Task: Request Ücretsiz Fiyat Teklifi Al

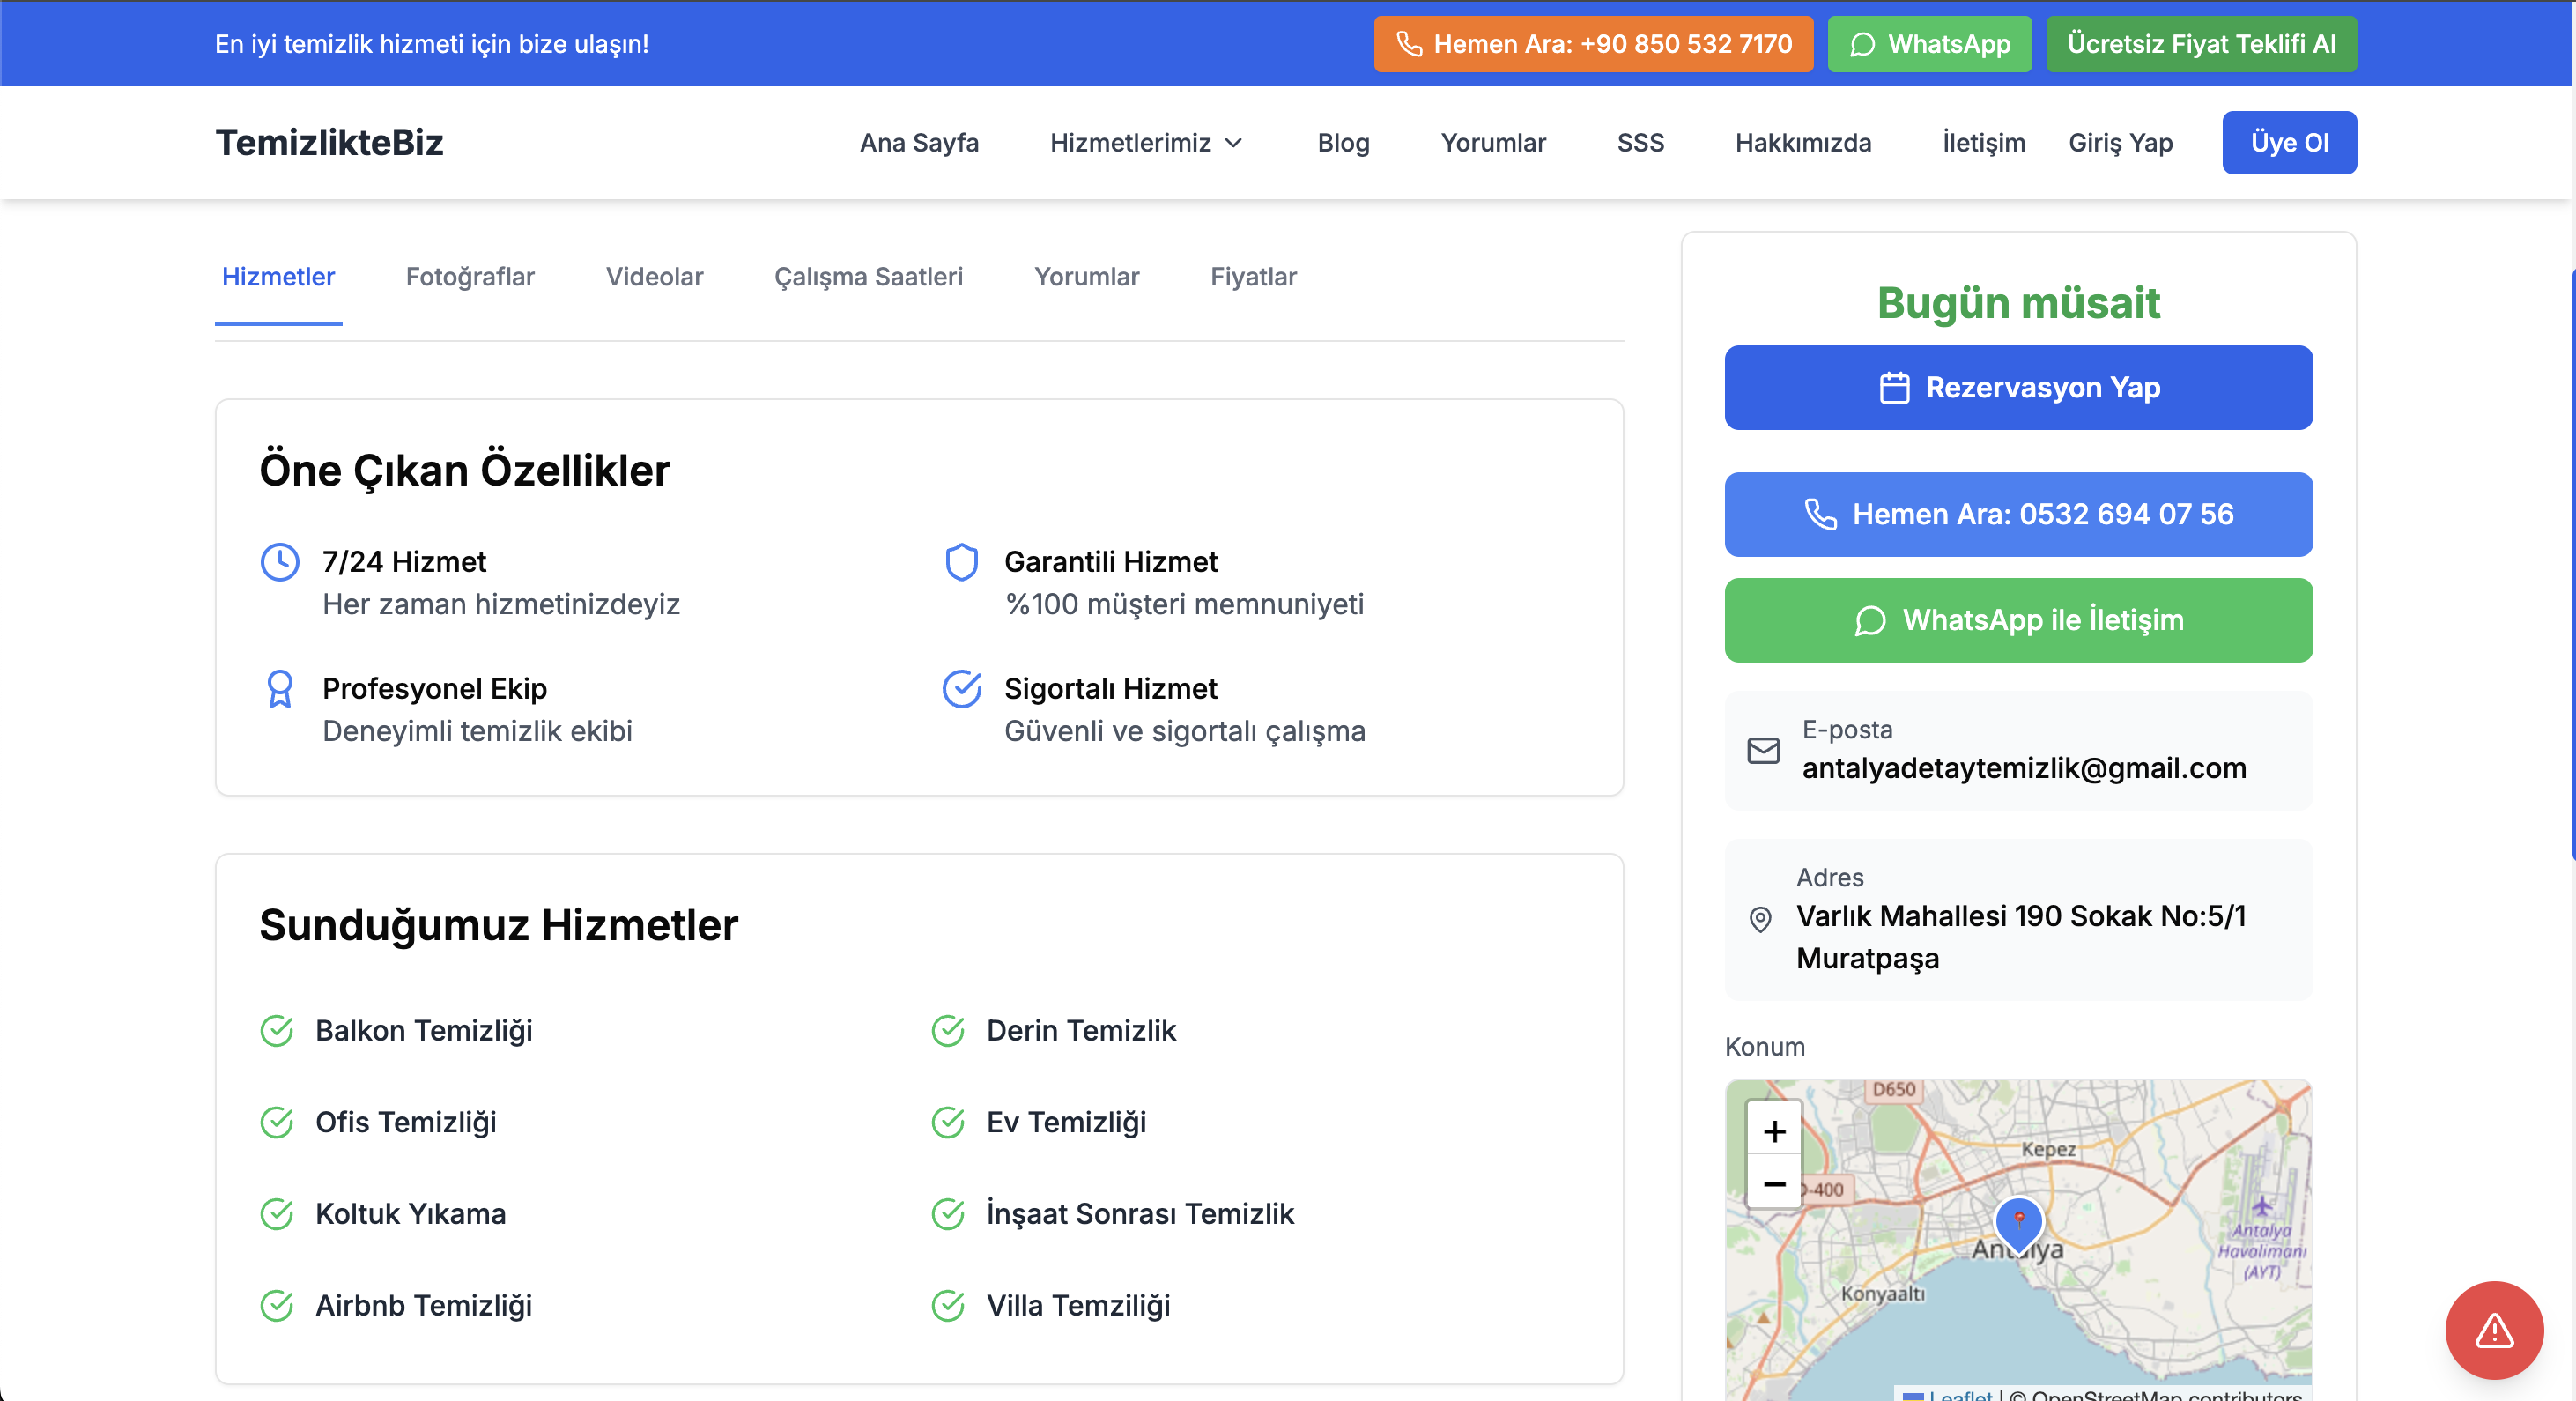Action: (2201, 44)
